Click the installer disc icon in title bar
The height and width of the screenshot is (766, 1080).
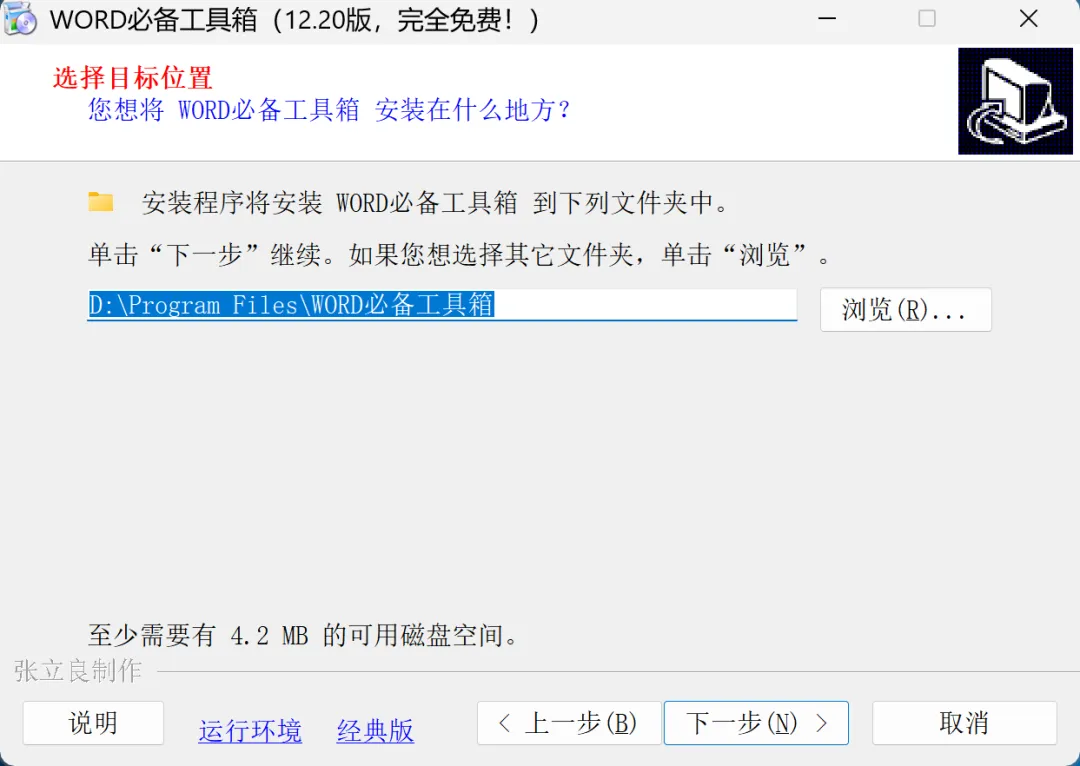[x=20, y=19]
